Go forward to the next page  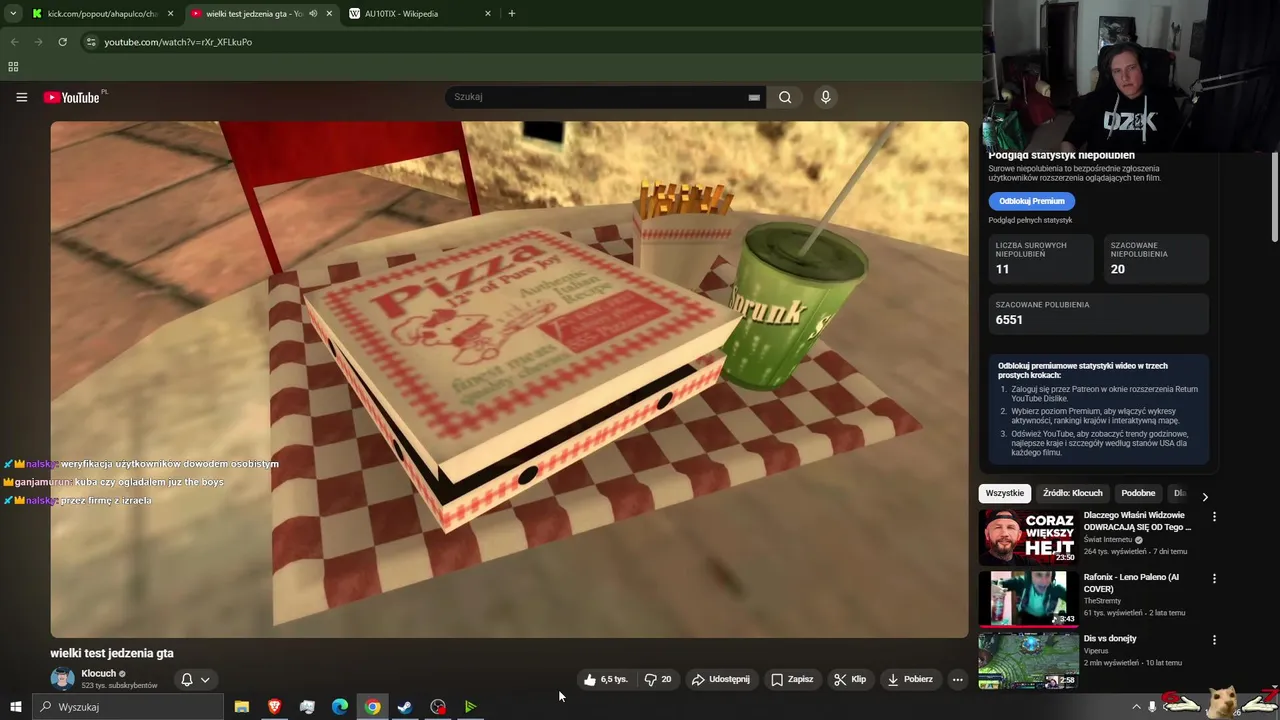tap(38, 42)
